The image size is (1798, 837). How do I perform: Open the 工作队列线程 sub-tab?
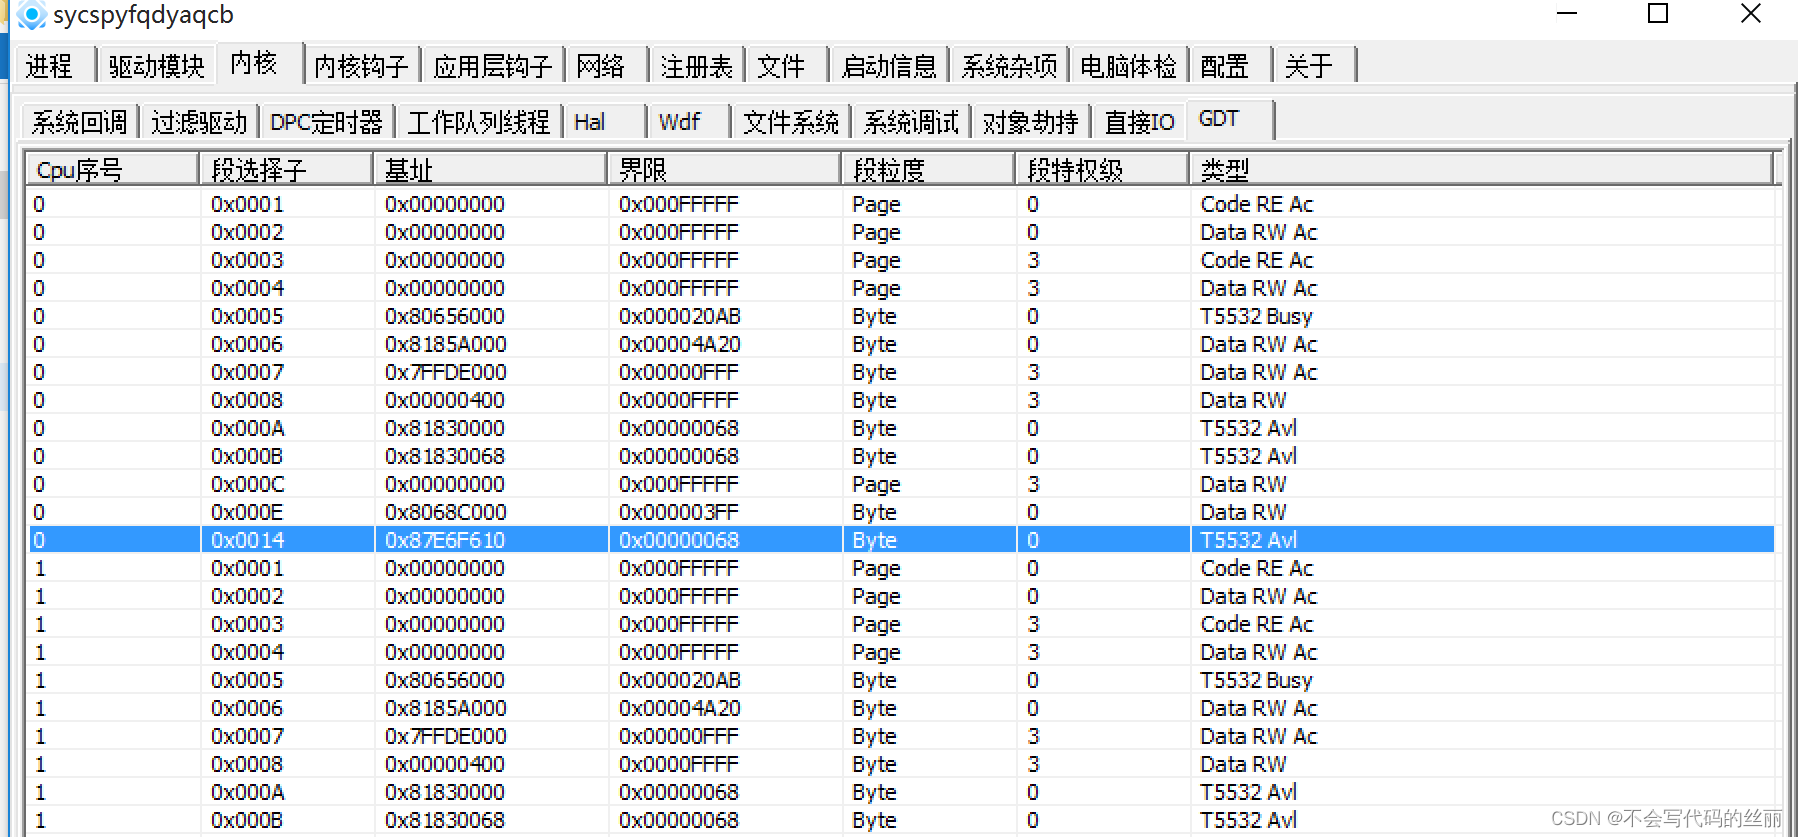[478, 122]
